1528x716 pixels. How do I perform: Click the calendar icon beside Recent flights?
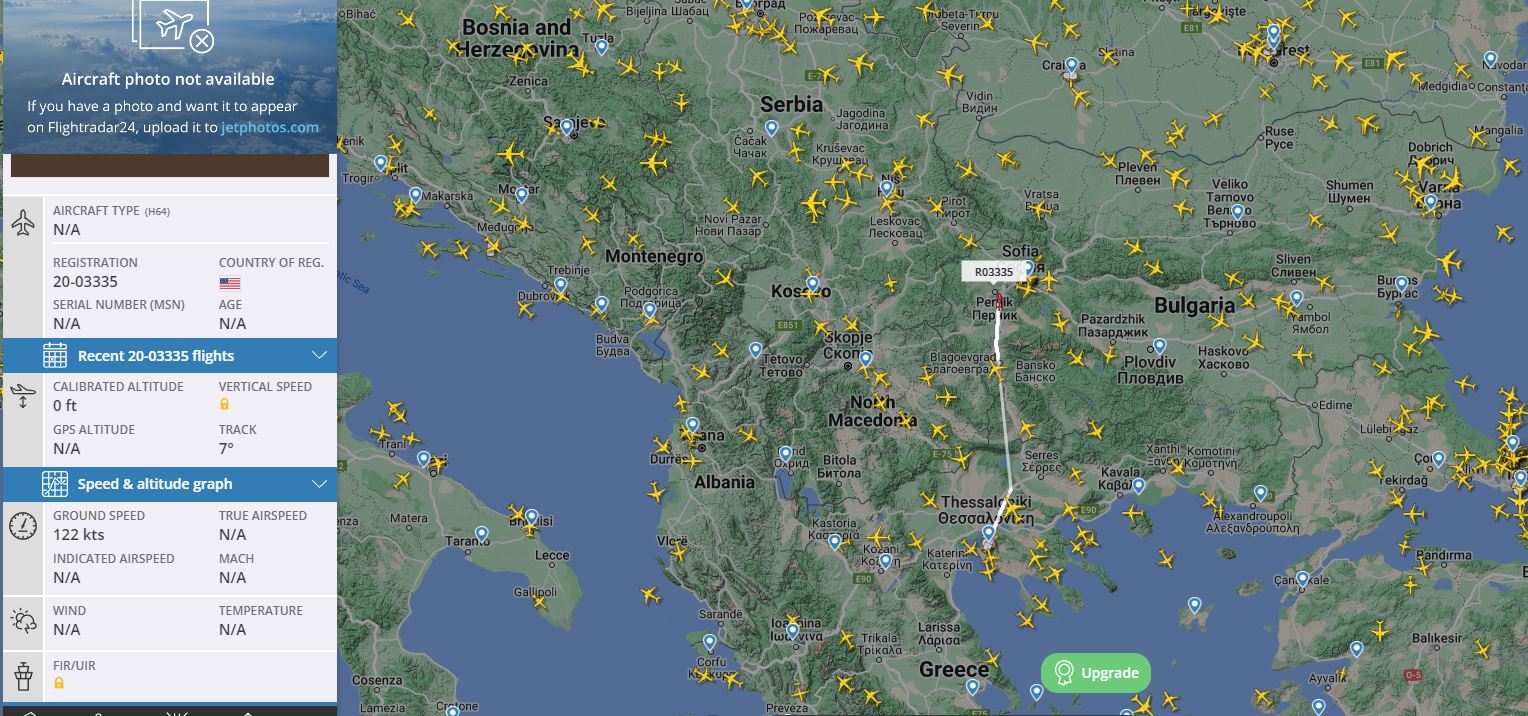click(55, 355)
